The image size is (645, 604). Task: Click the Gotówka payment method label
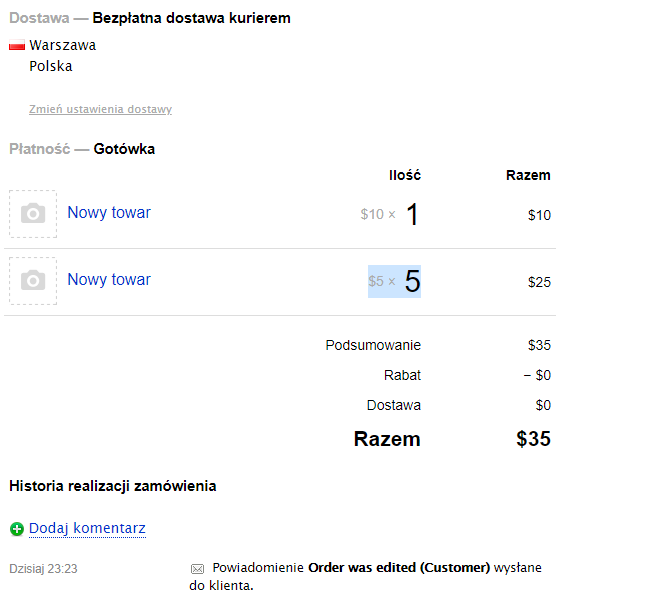click(124, 149)
